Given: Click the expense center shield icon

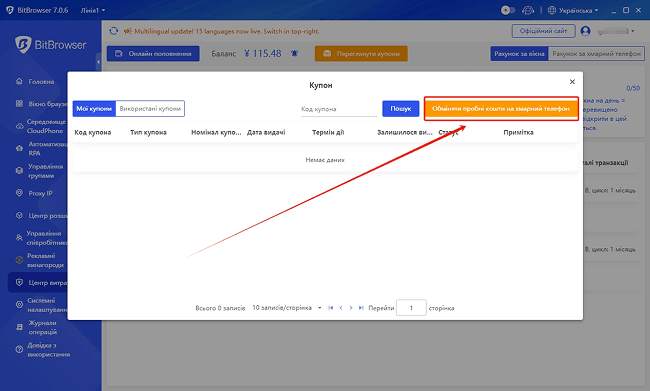Looking at the screenshot, I should coord(19,282).
